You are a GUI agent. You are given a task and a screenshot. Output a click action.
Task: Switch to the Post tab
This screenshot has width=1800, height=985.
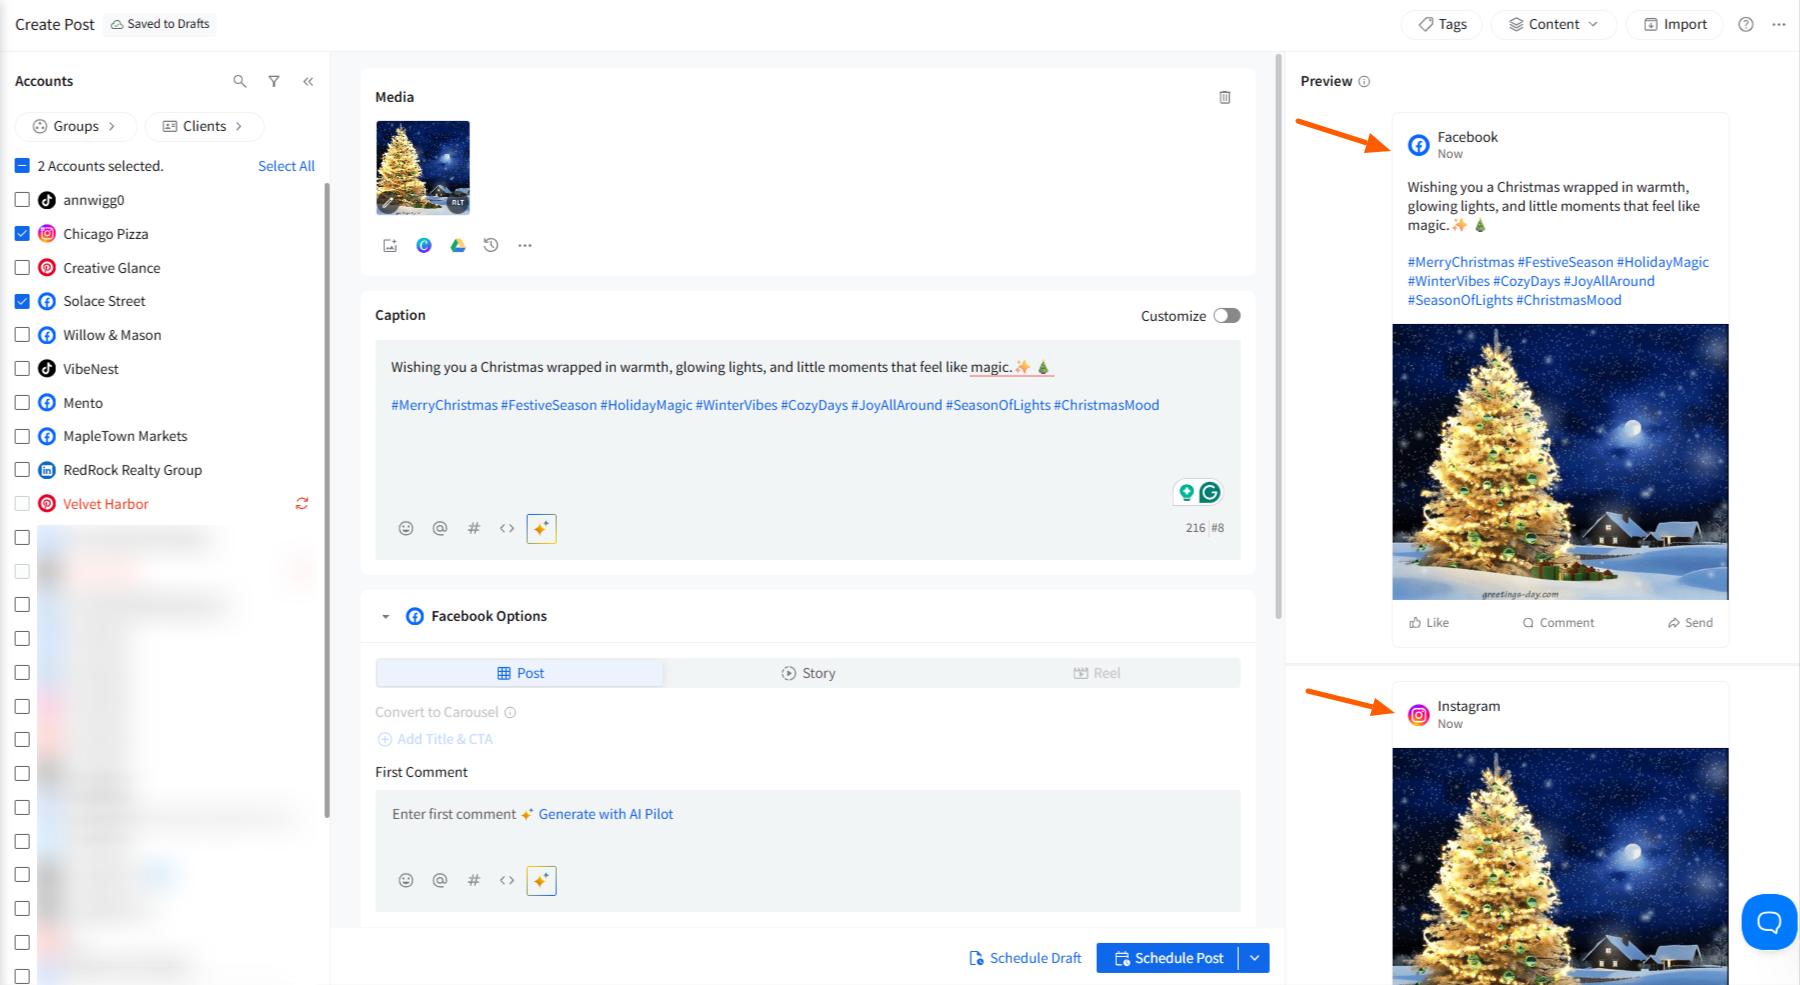pos(520,673)
